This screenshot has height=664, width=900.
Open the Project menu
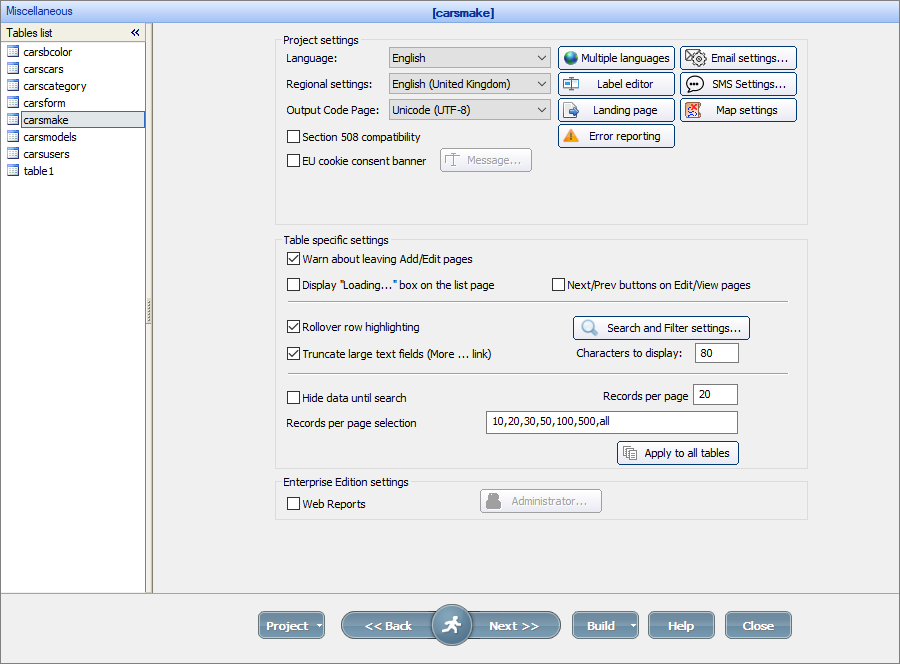point(291,624)
